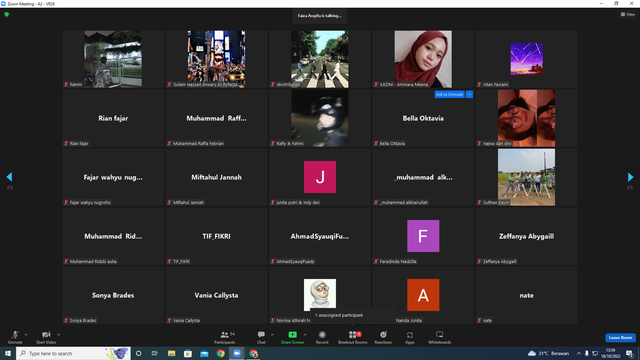Image resolution: width=640 pixels, height=360 pixels.
Task: Select the Fajar wahyu nugroho tile
Action: click(x=113, y=177)
